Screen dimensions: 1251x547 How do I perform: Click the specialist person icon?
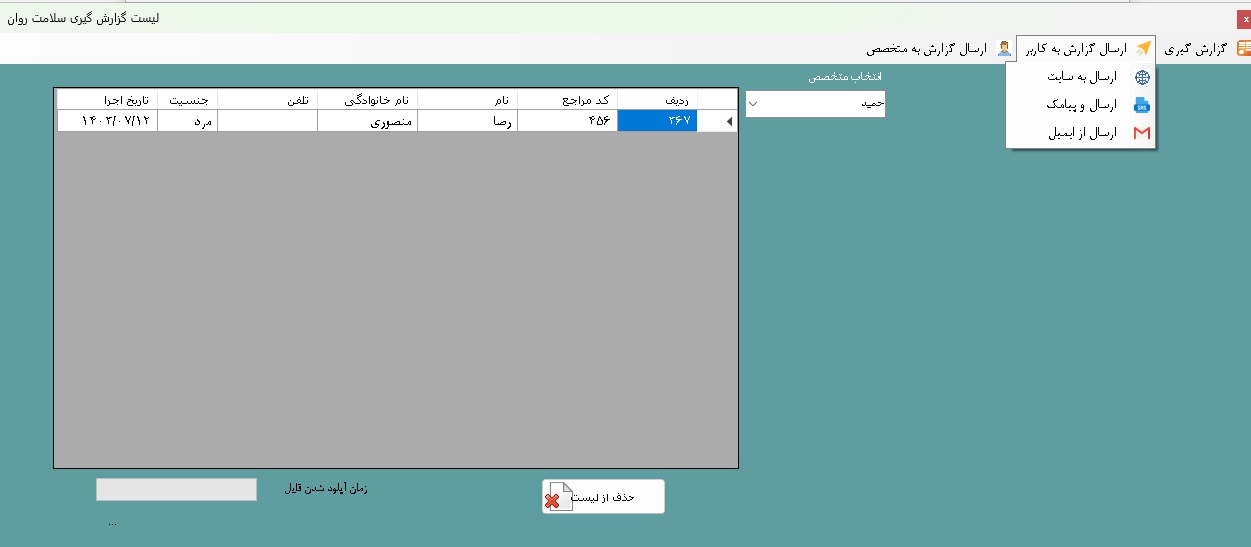pyautogui.click(x=1003, y=49)
